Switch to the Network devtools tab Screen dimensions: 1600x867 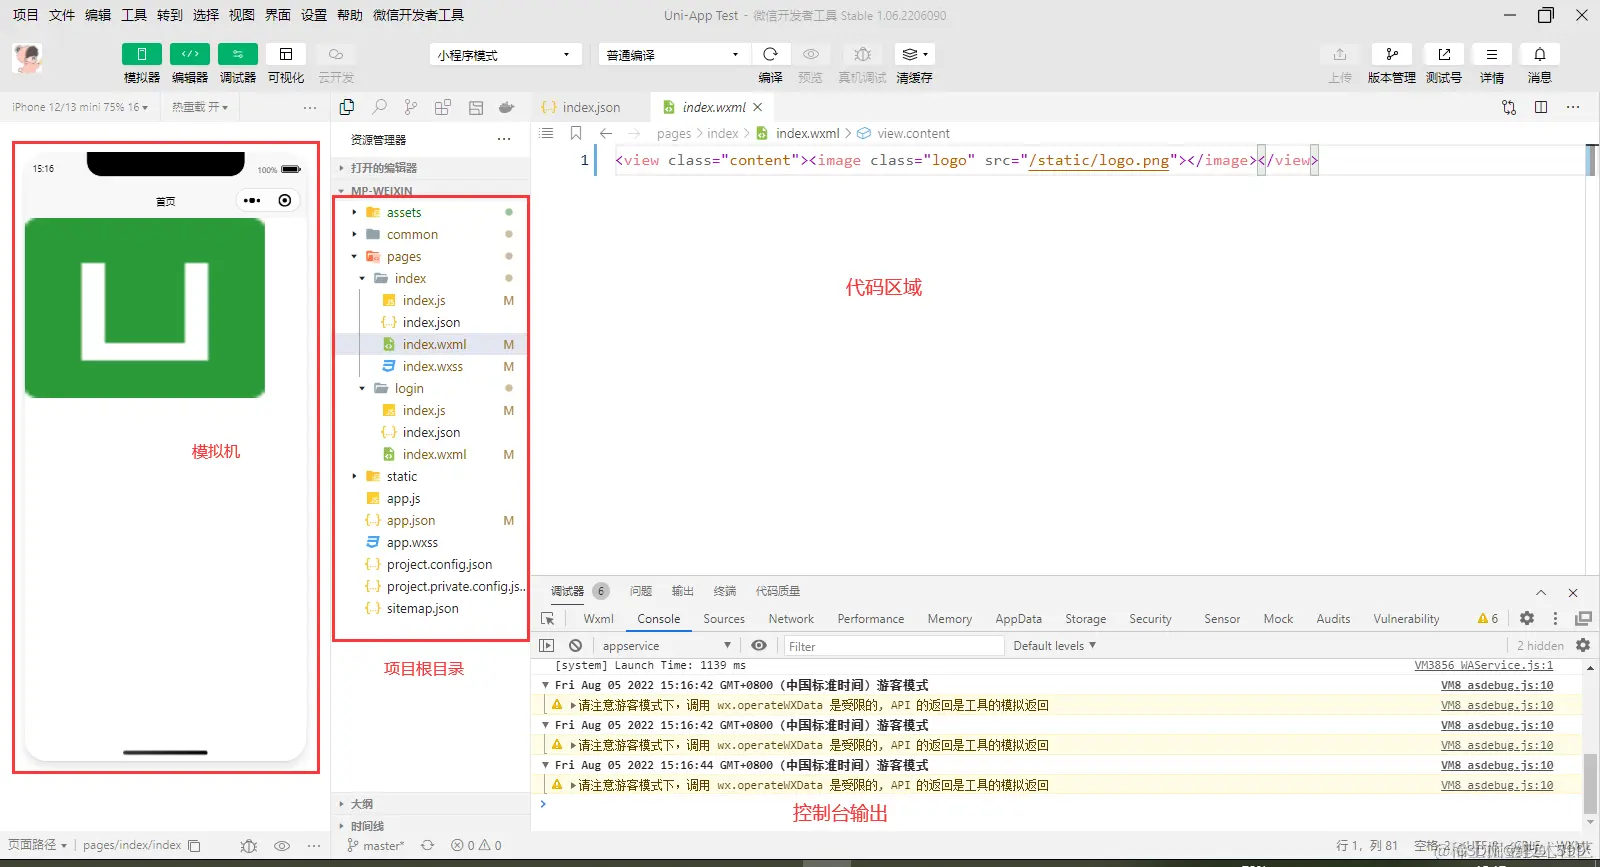pos(791,619)
